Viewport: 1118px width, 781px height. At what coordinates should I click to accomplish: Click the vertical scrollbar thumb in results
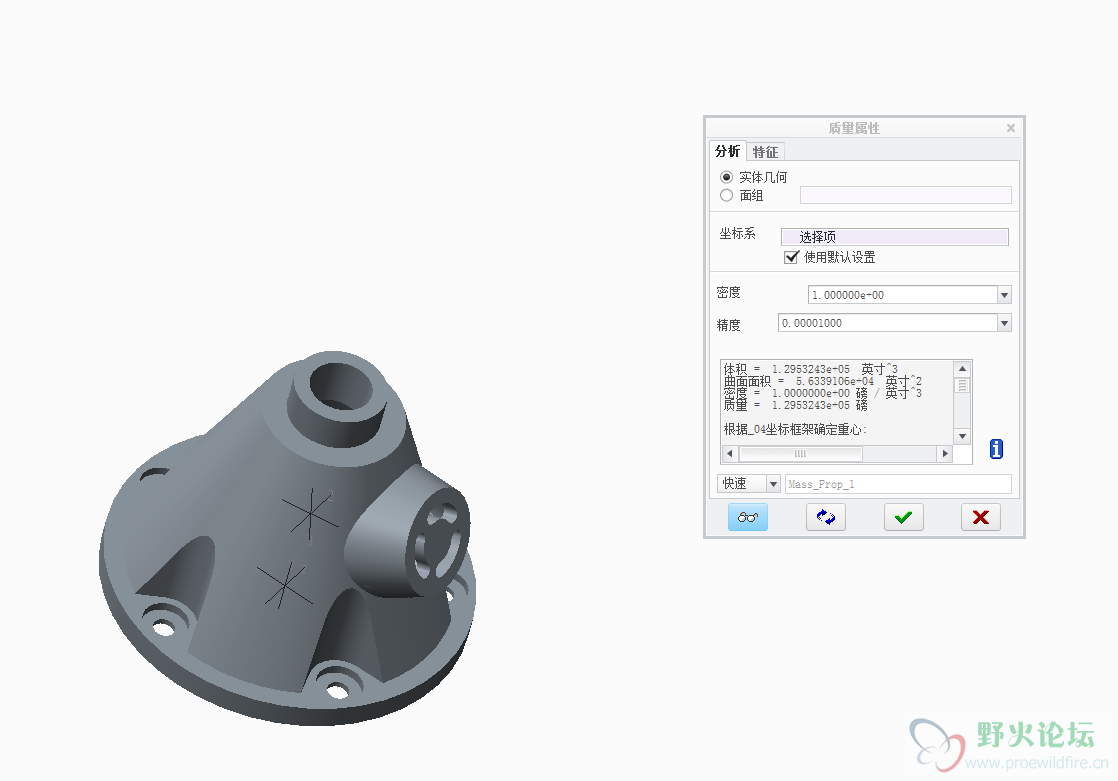pos(962,385)
